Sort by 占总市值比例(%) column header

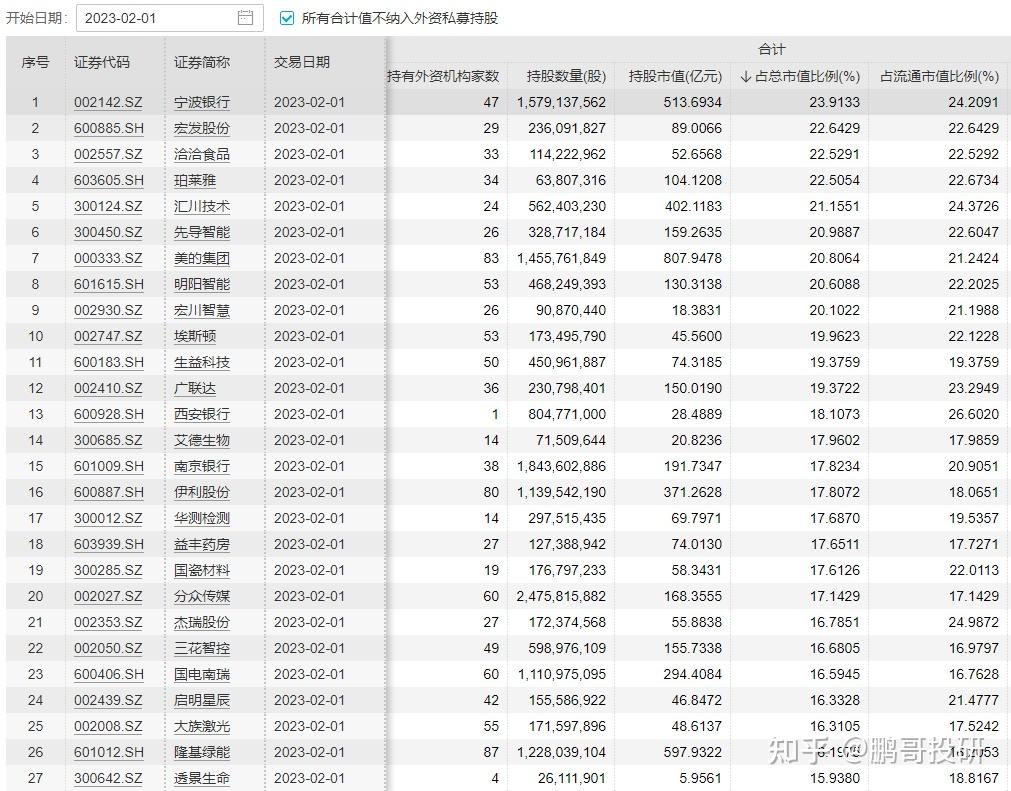800,76
